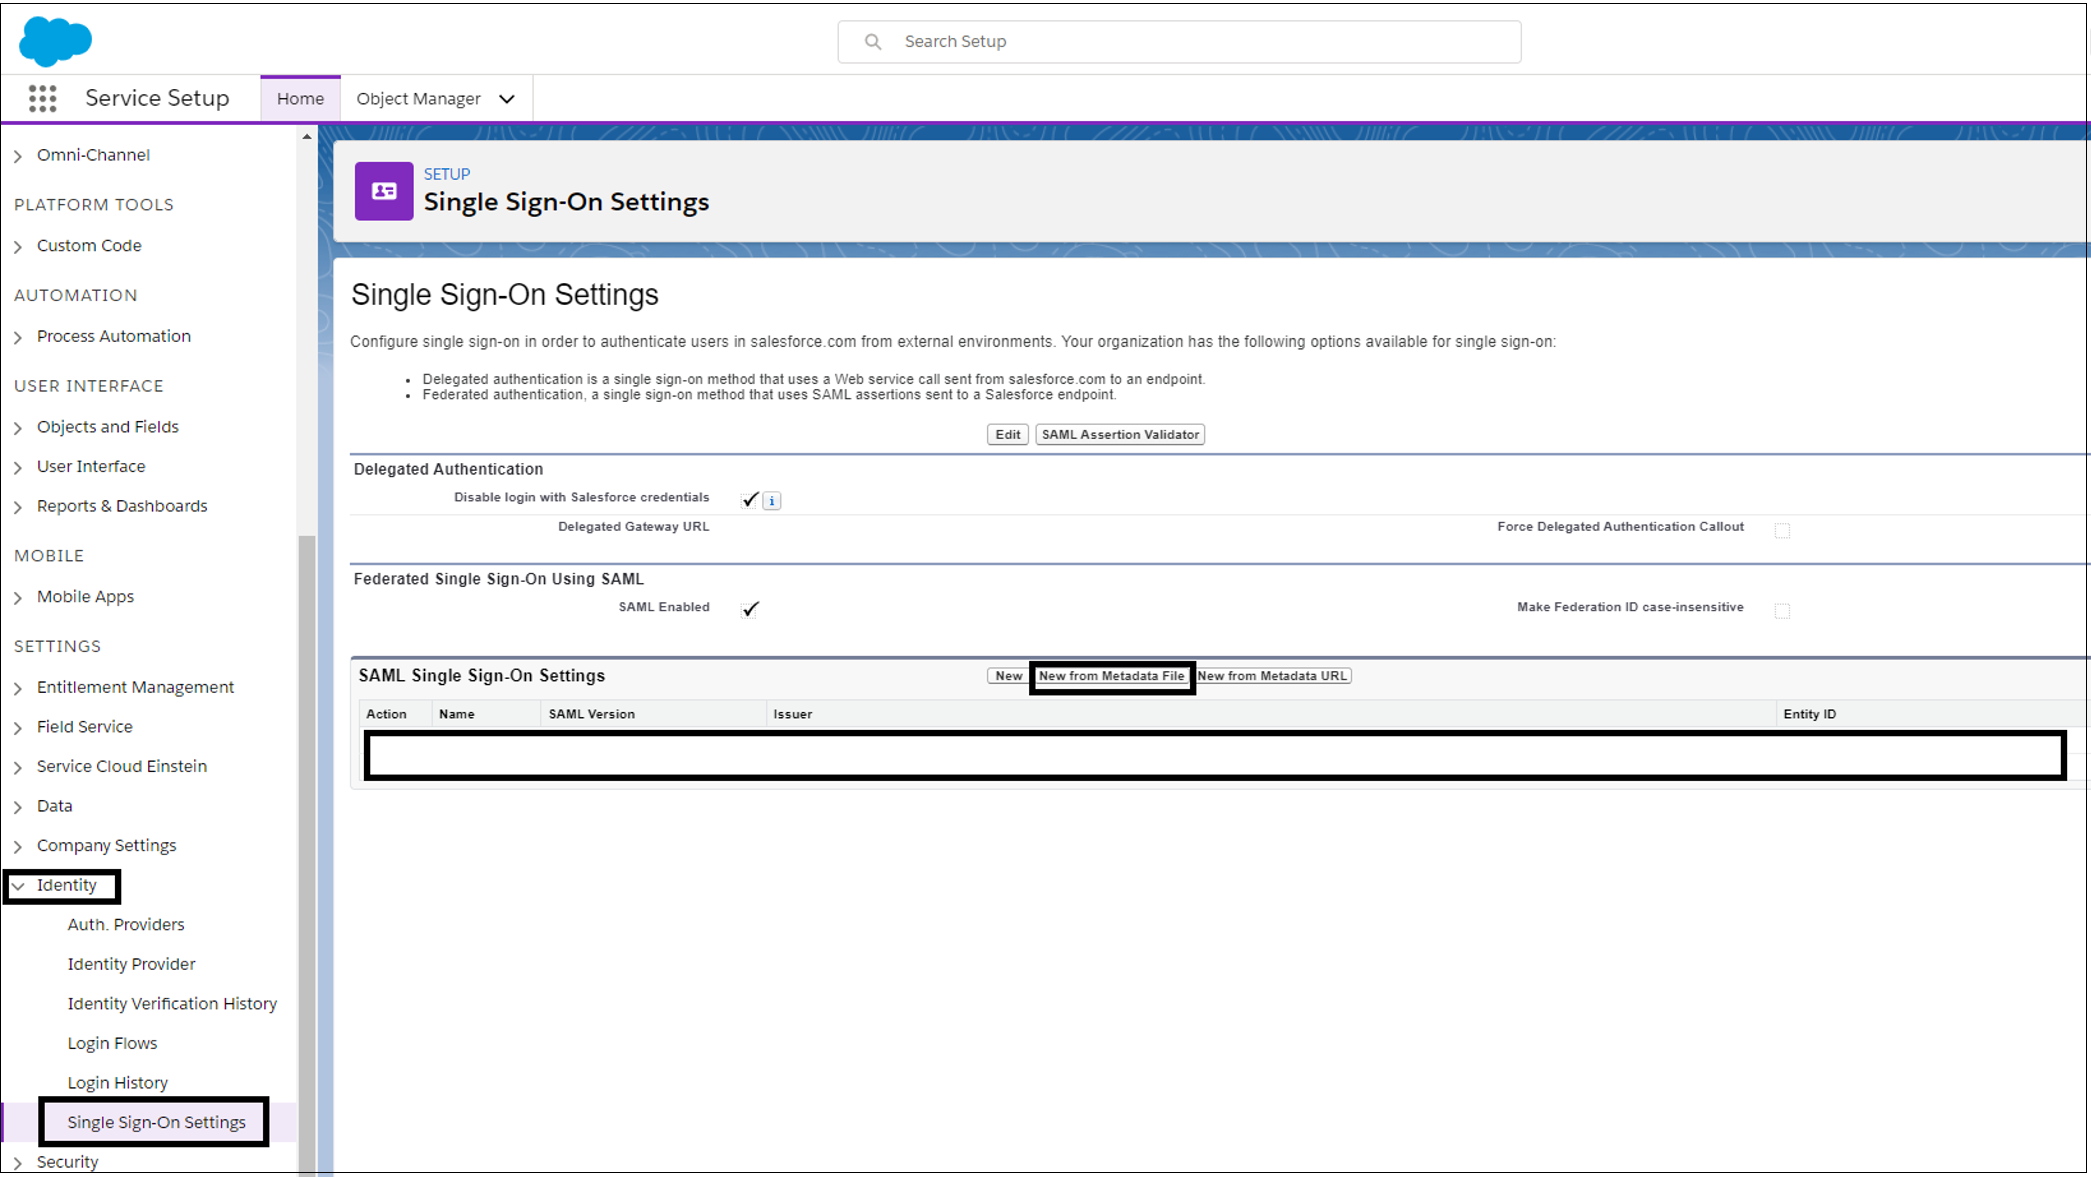Toggle Disable login with Salesforce credentials checkbox
Image resolution: width=2091 pixels, height=1177 pixels.
click(x=748, y=498)
